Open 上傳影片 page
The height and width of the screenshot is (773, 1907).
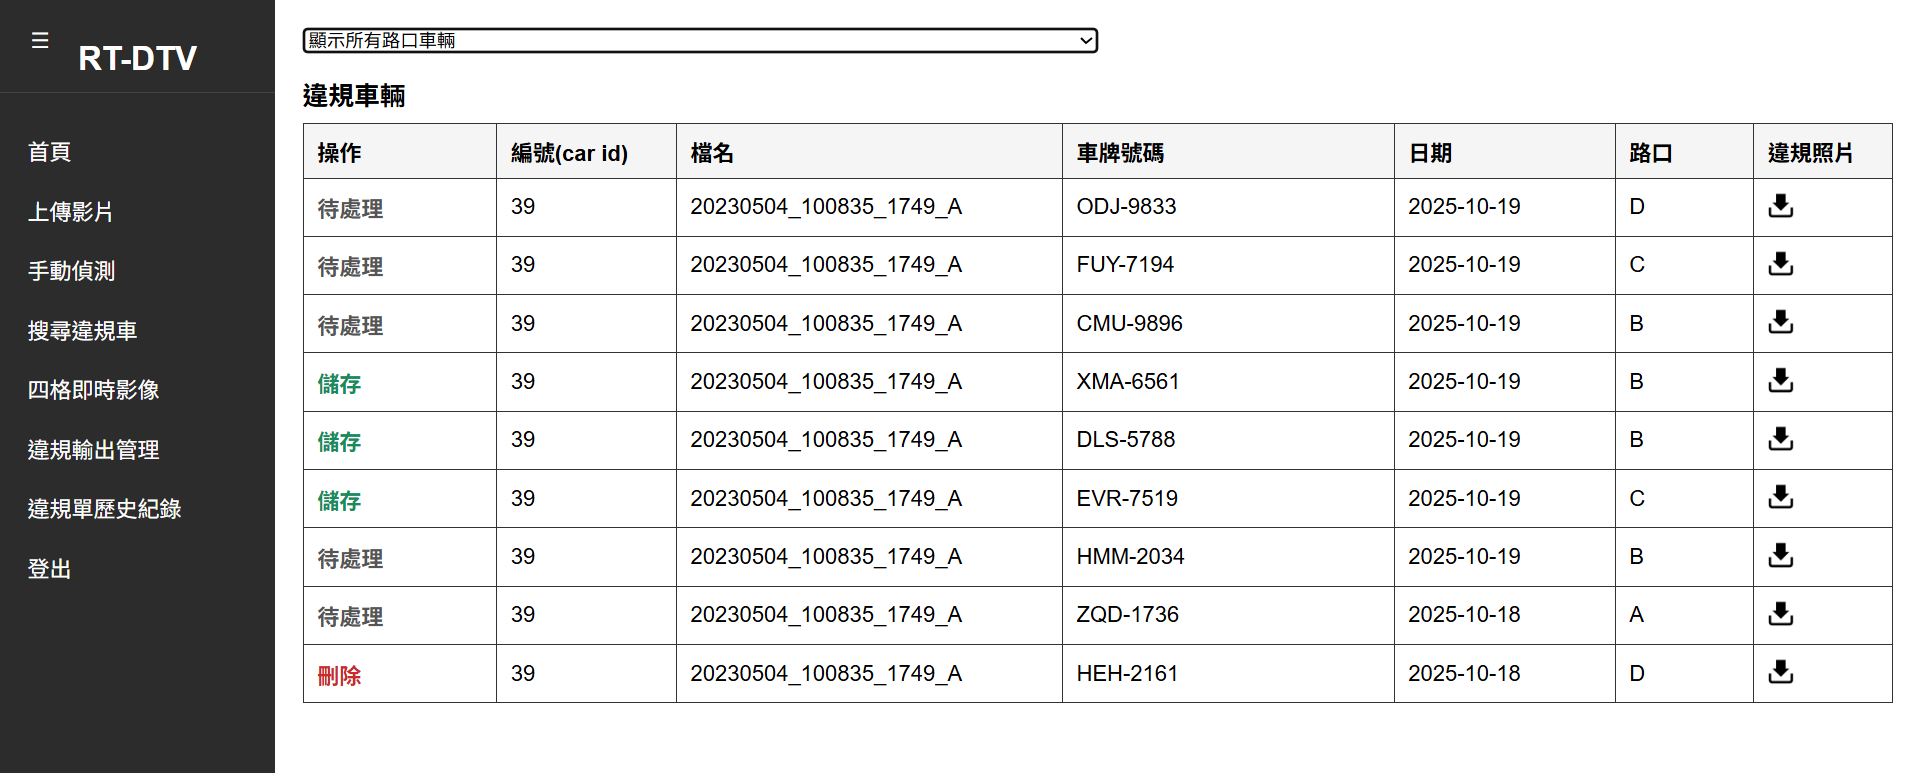pyautogui.click(x=70, y=212)
